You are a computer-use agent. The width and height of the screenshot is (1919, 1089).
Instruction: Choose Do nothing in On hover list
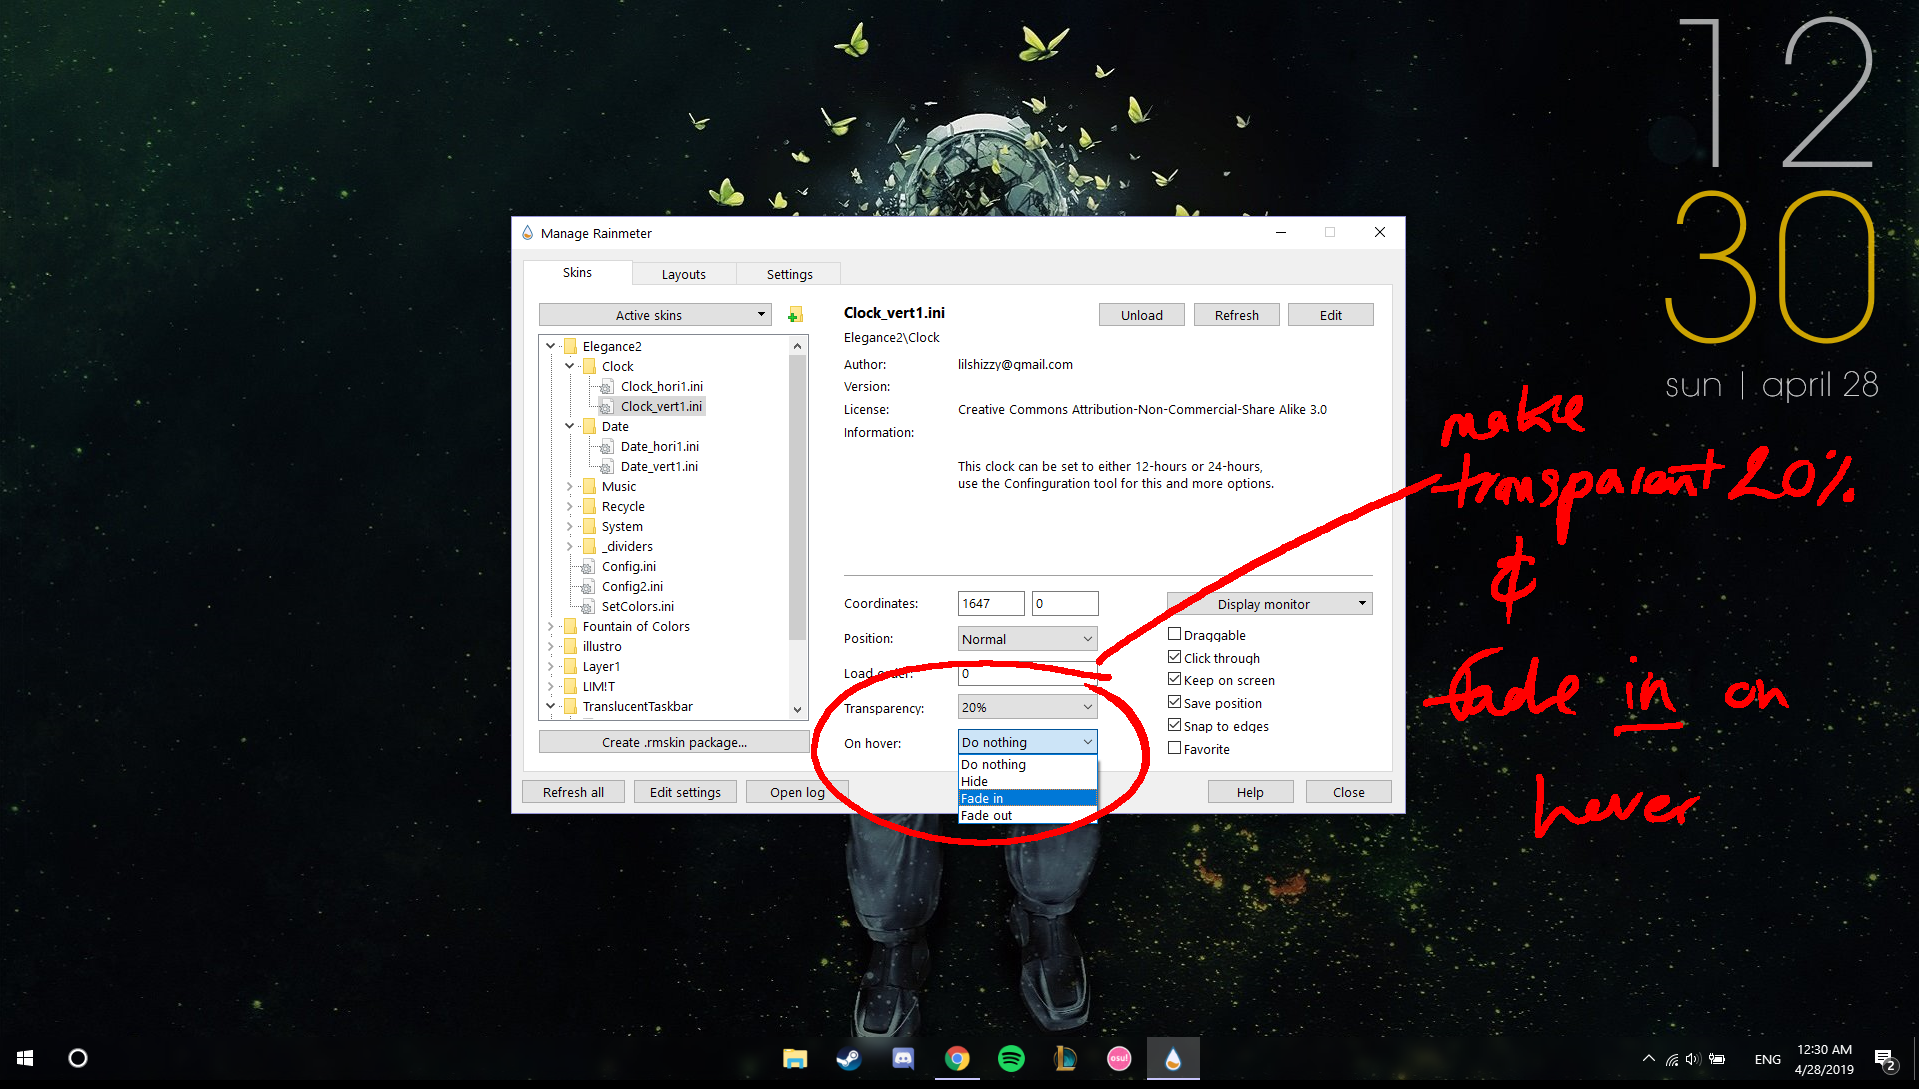[1028, 764]
